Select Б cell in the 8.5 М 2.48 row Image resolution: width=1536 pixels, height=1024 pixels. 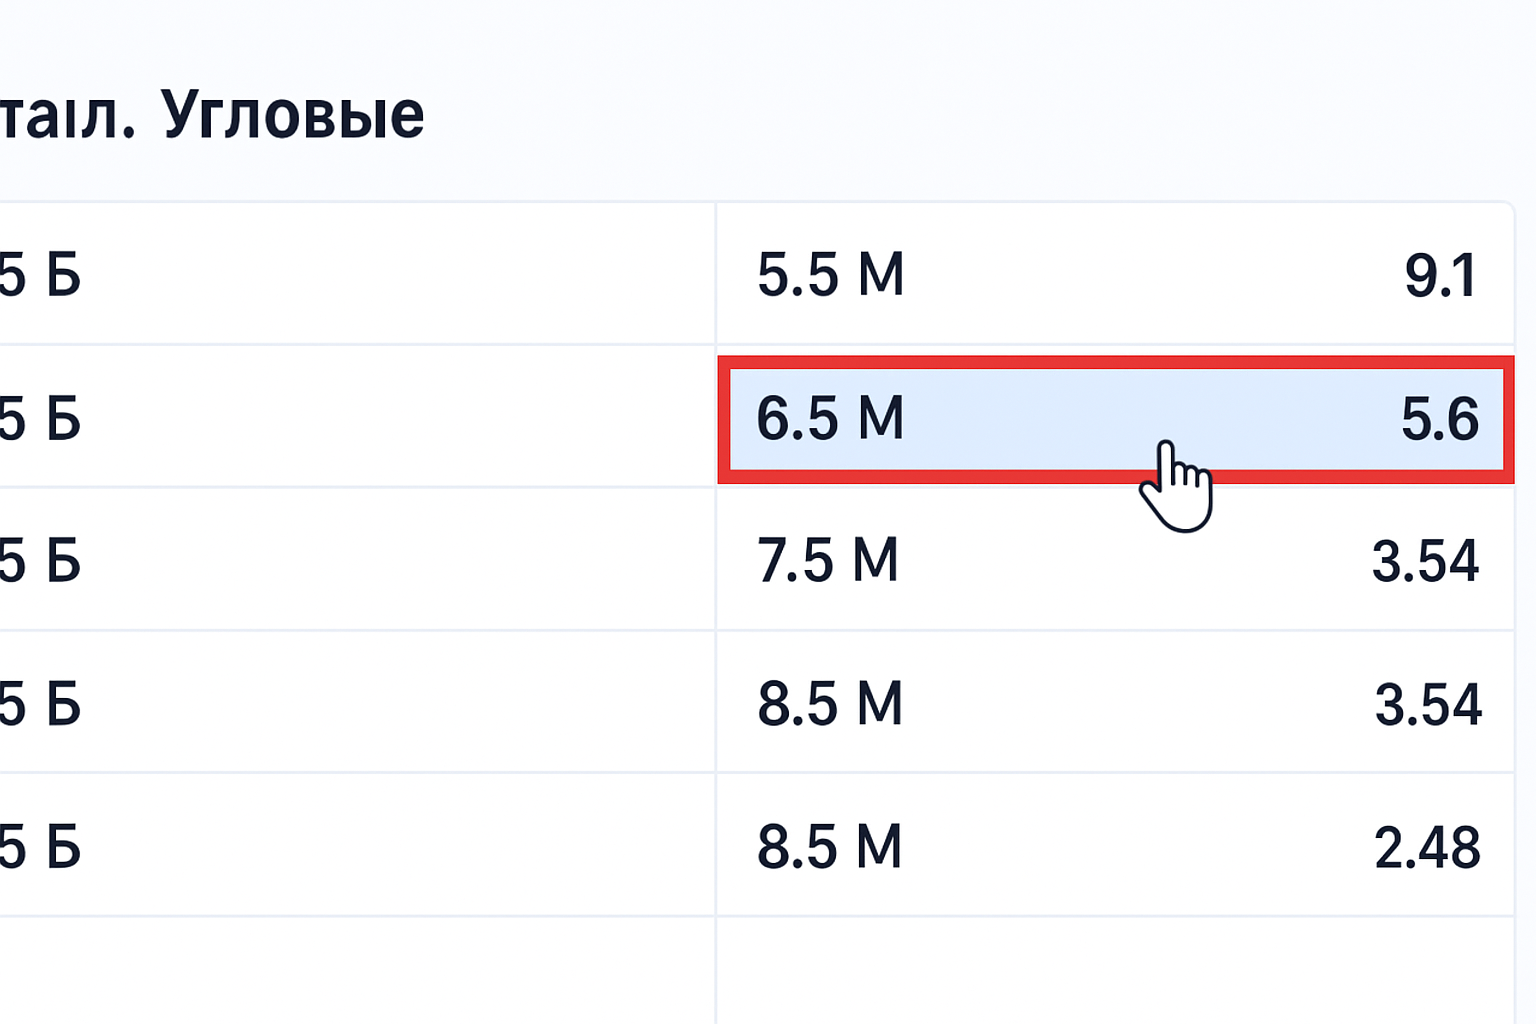coord(356,846)
